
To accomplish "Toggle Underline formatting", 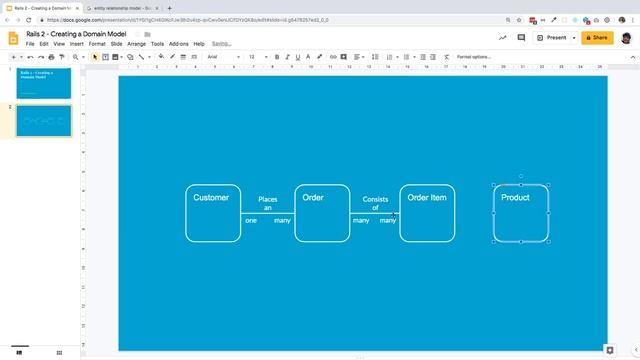I will click(x=298, y=57).
